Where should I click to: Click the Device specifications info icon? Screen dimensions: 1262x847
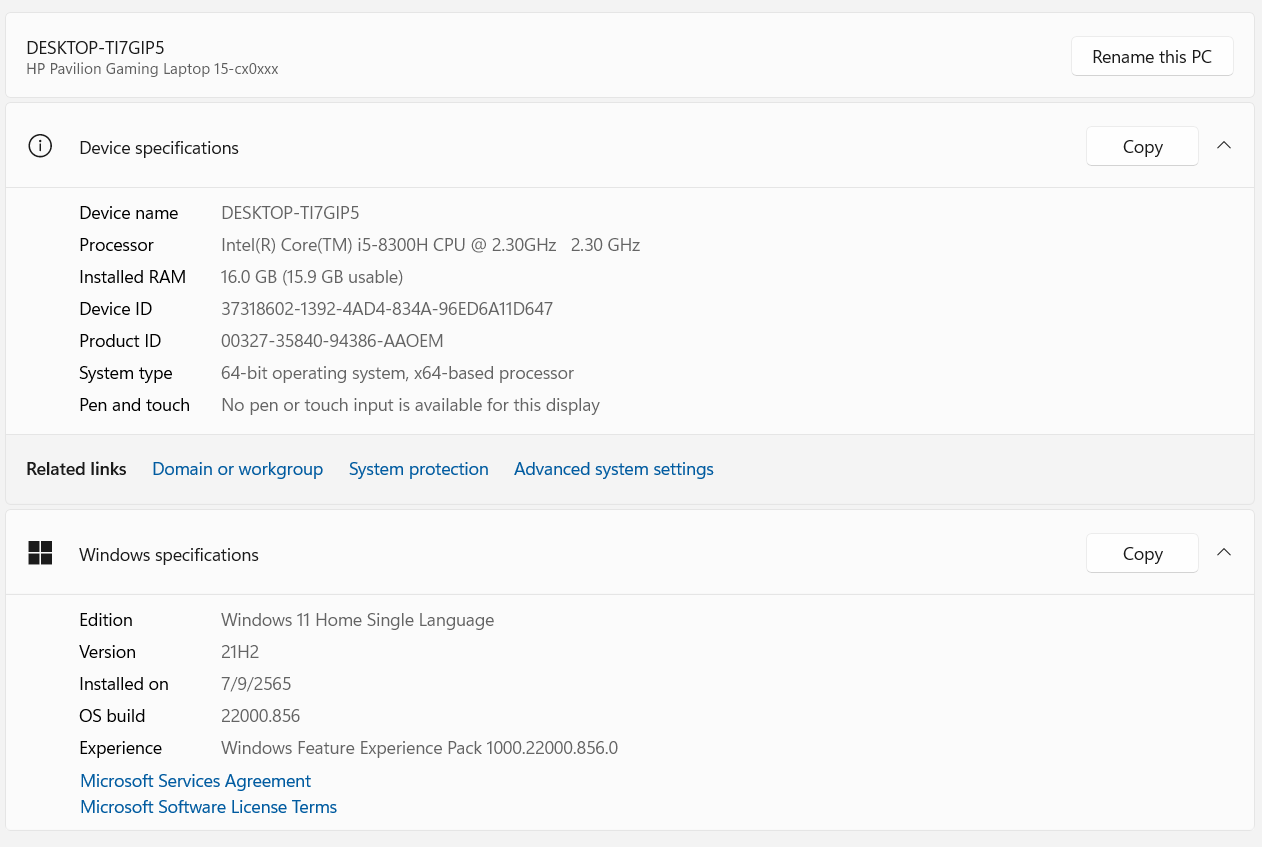pyautogui.click(x=40, y=147)
